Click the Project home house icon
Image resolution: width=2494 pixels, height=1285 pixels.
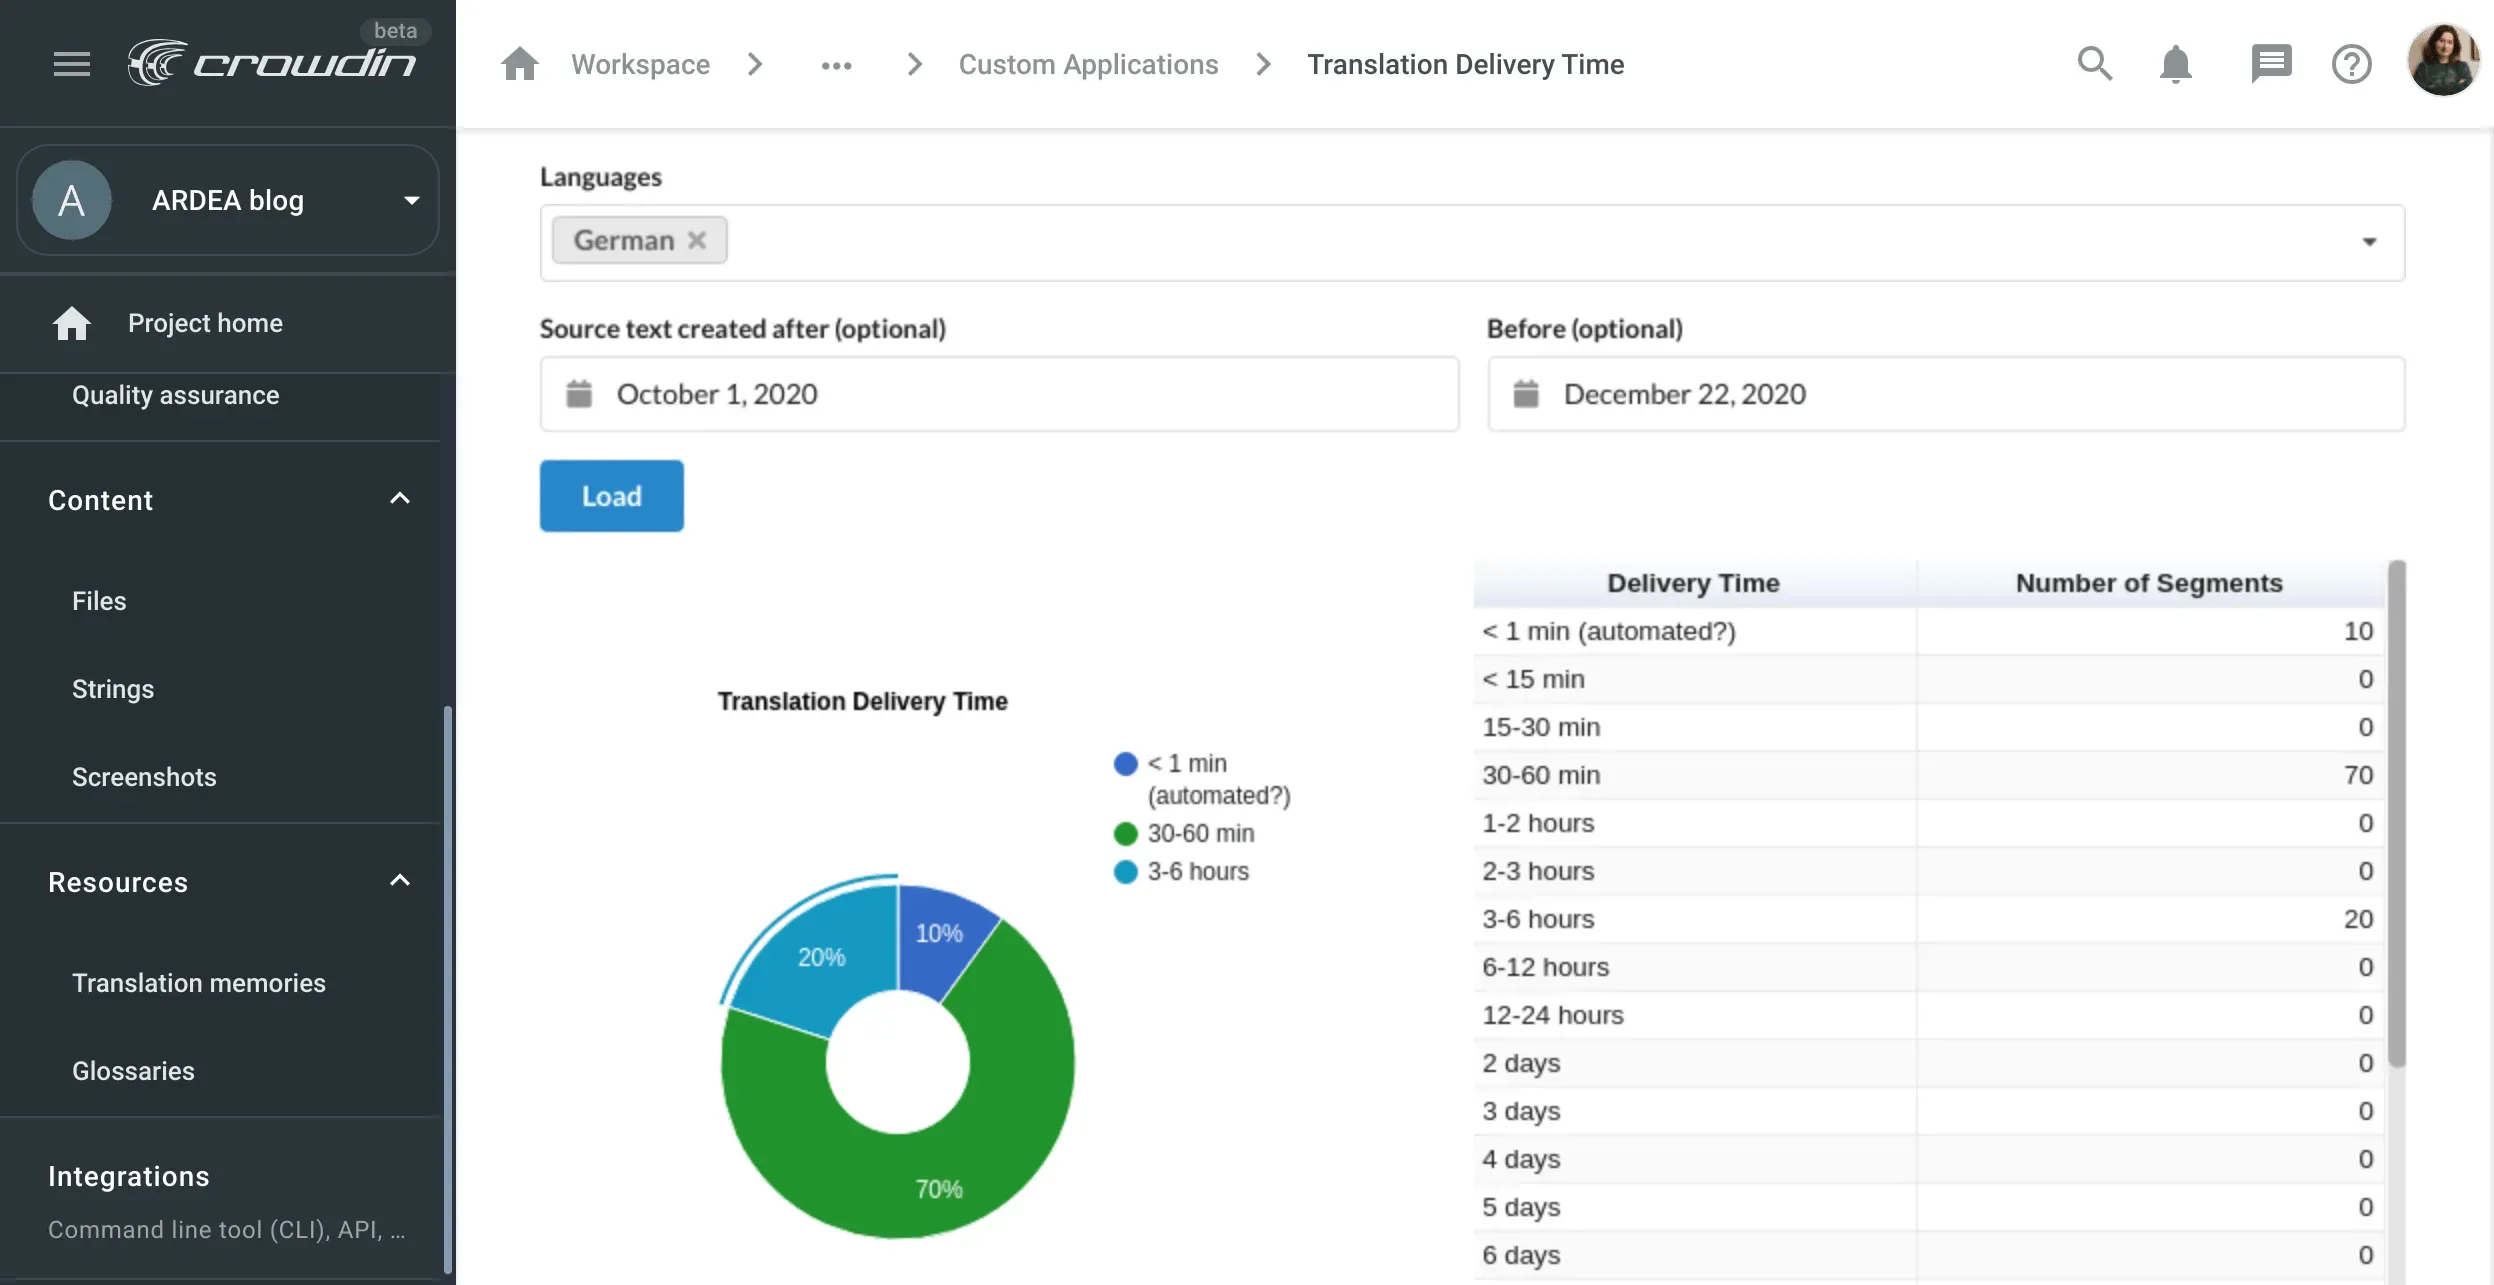tap(73, 322)
